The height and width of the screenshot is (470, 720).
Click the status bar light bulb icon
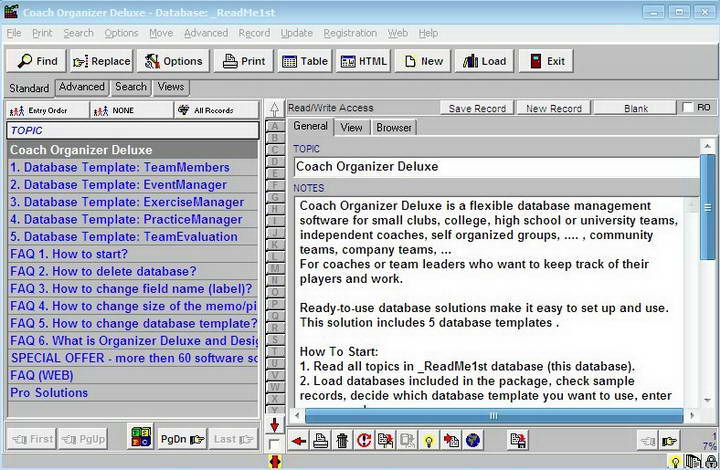[x=675, y=462]
